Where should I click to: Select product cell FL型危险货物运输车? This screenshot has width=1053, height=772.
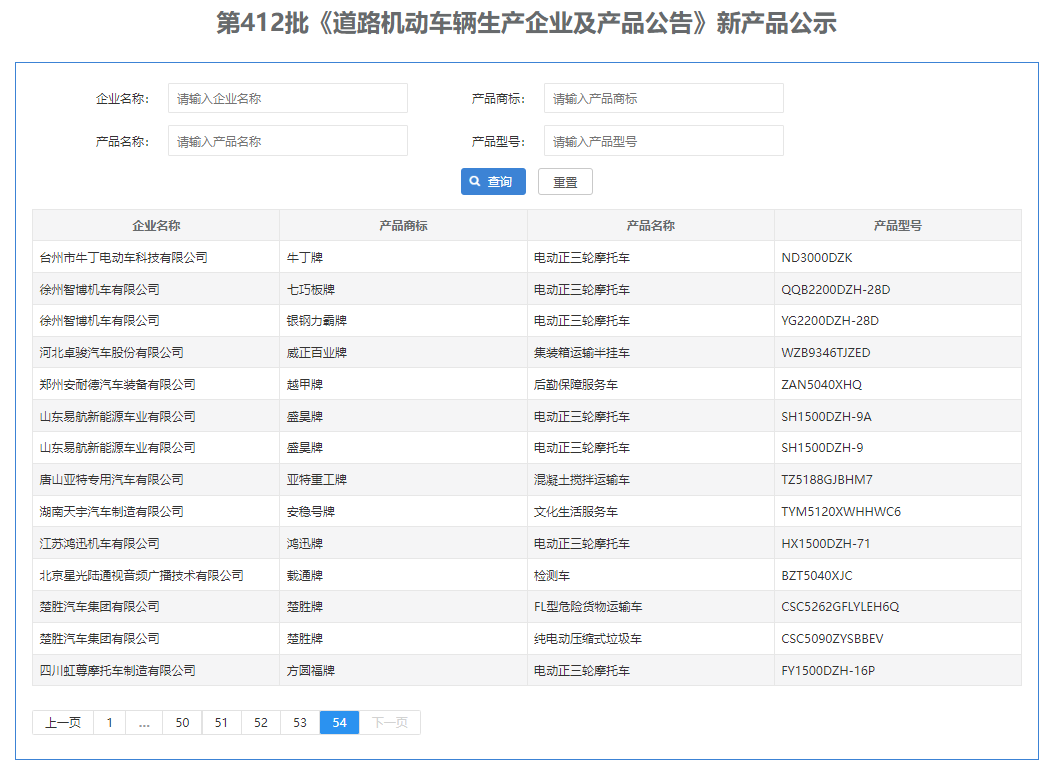[650, 607]
